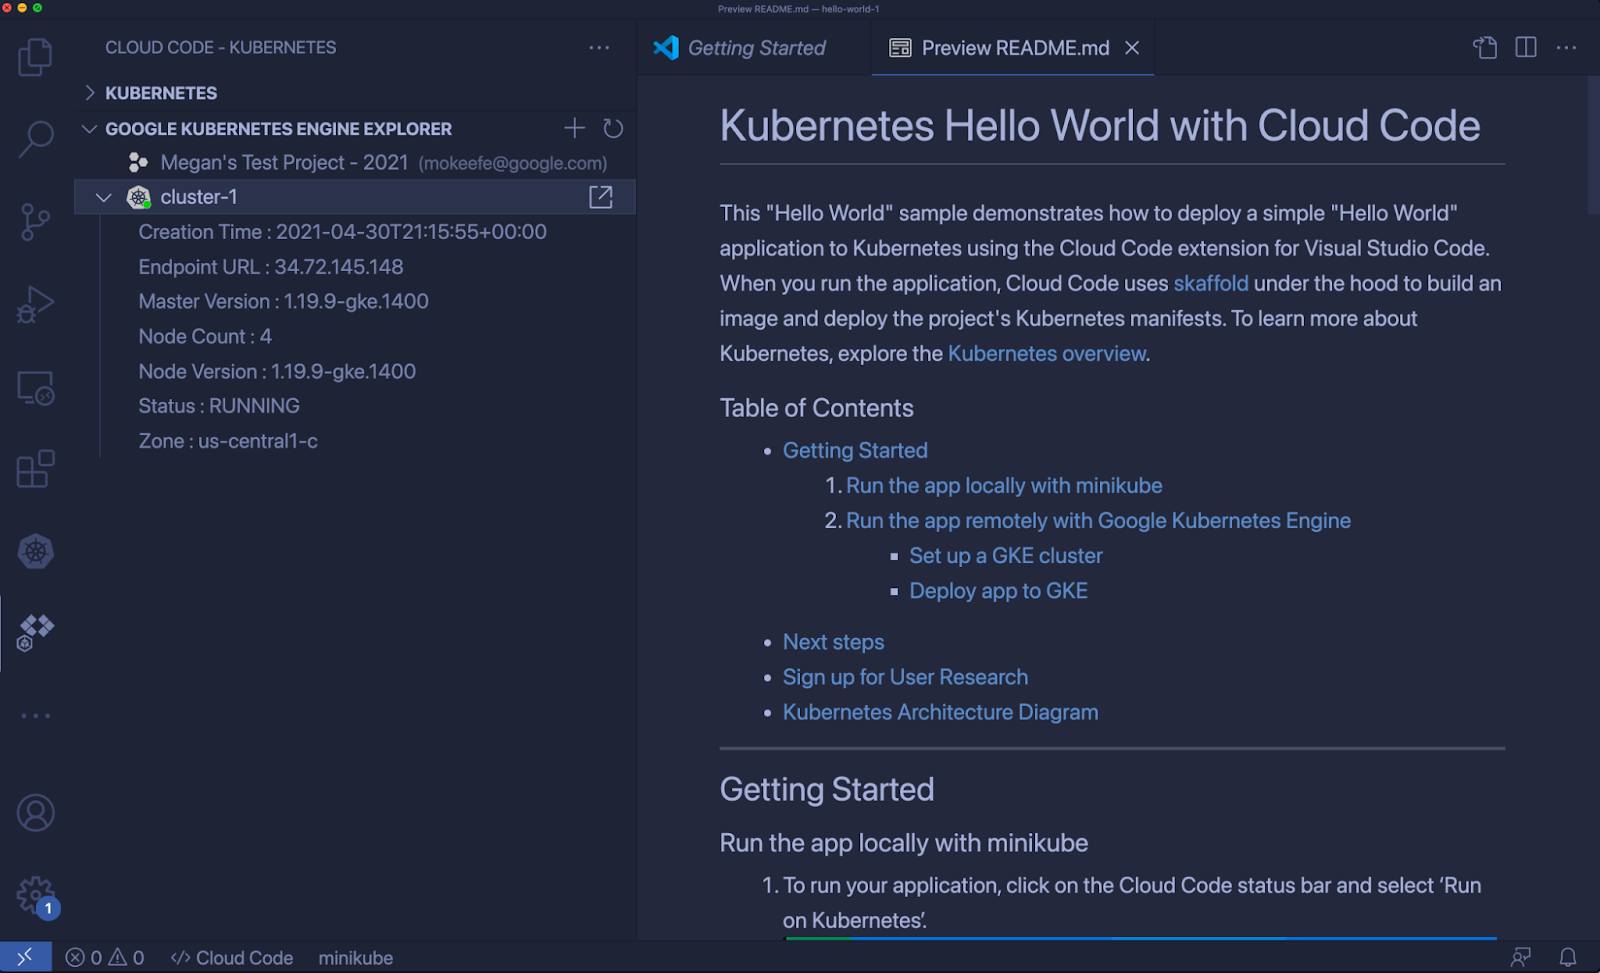Image resolution: width=1600 pixels, height=973 pixels.
Task: Collapse the Google Kubernetes Engine Explorer section
Action: (88, 128)
